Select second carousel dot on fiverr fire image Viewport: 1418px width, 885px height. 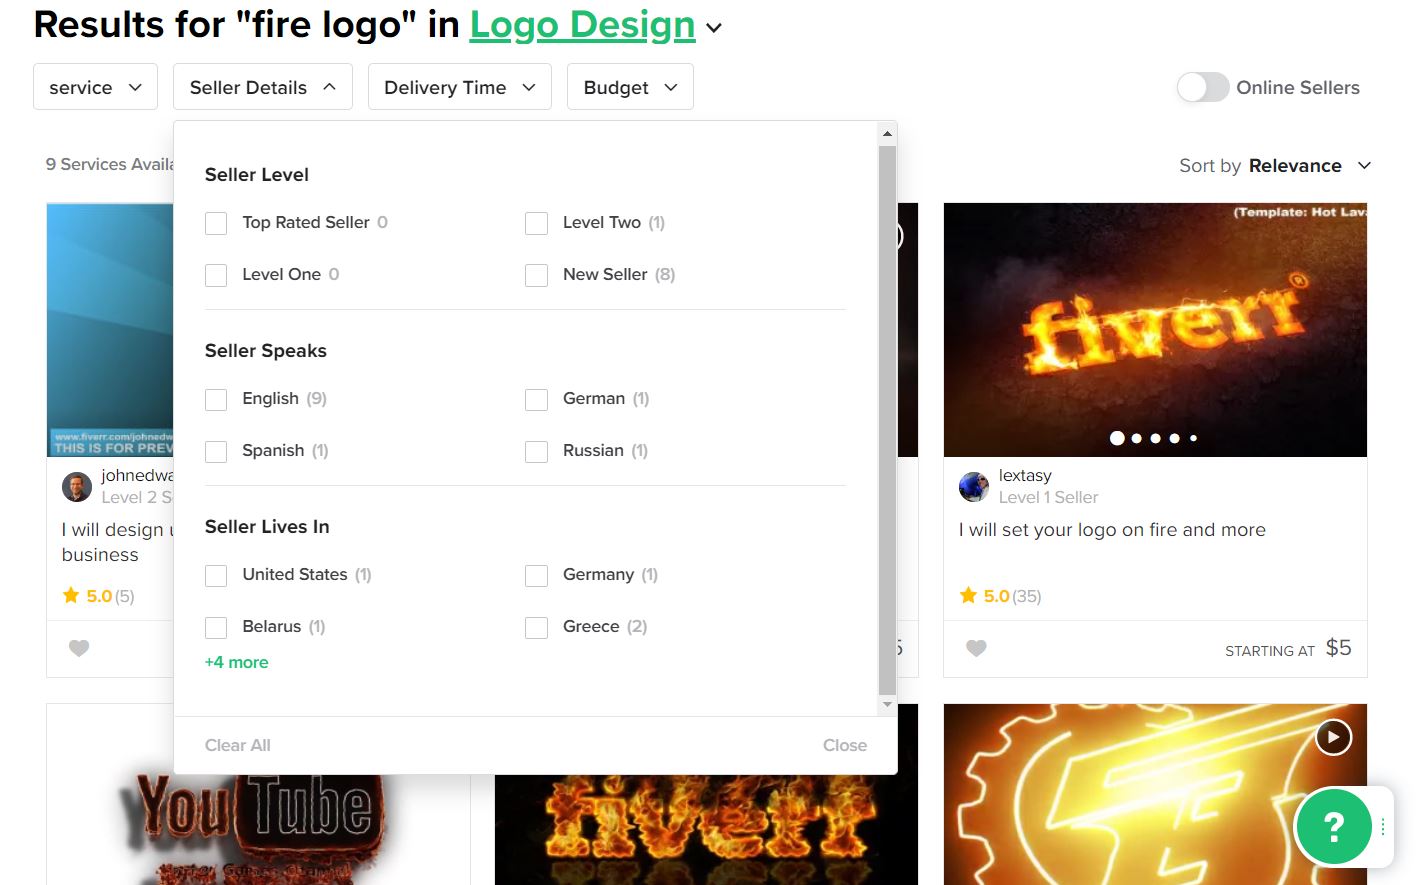[x=1137, y=438]
